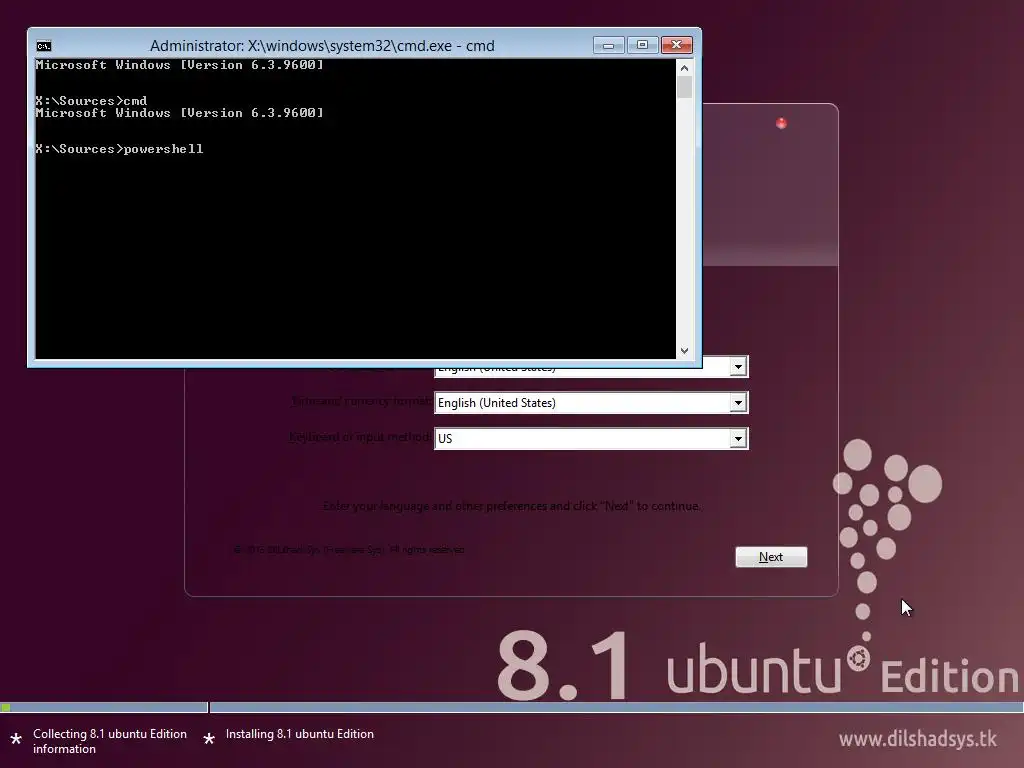This screenshot has width=1024, height=768.
Task: Maximize the Administrator cmd window
Action: (642, 45)
